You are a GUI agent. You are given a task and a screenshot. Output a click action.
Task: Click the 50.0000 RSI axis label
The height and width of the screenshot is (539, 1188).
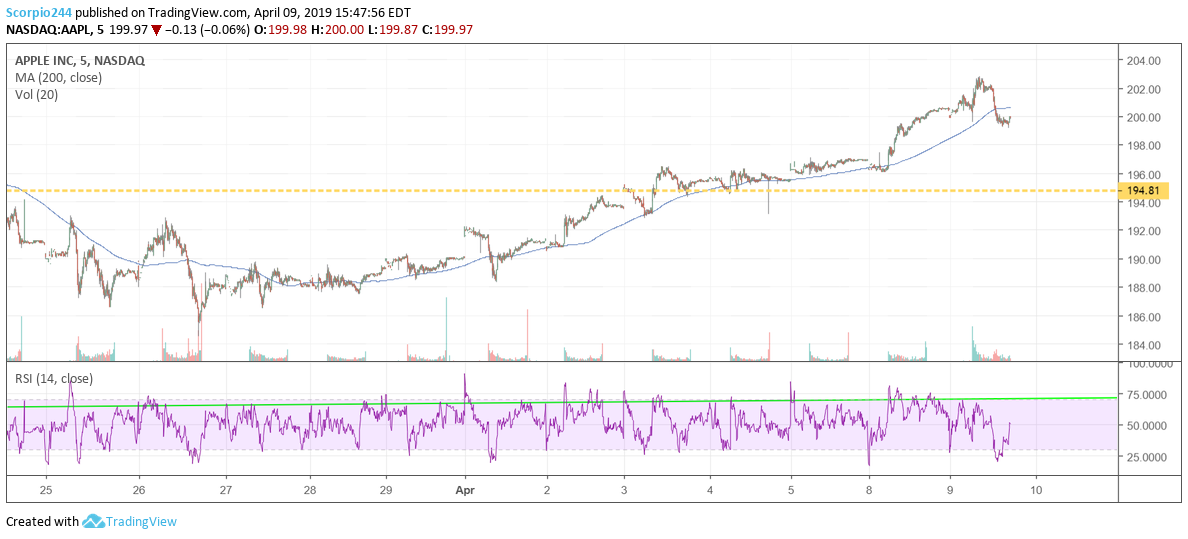[1146, 426]
